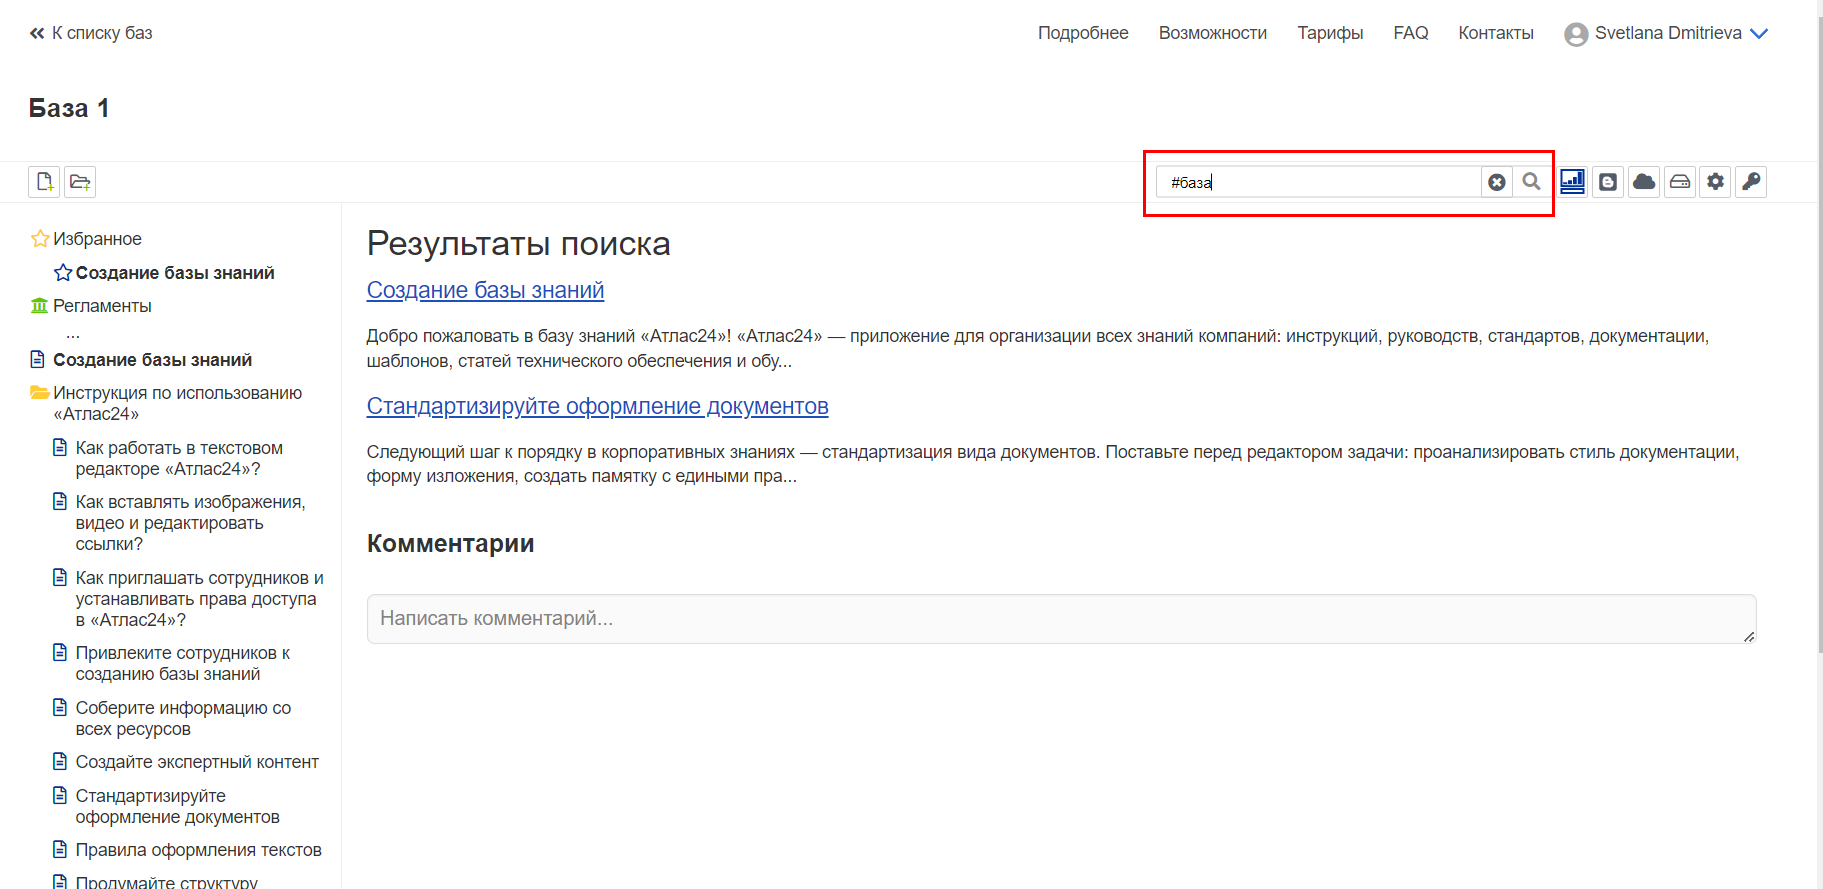Image resolution: width=1823 pixels, height=889 pixels.
Task: Click document icon beside Создайте экспертный контент
Action: [x=60, y=761]
